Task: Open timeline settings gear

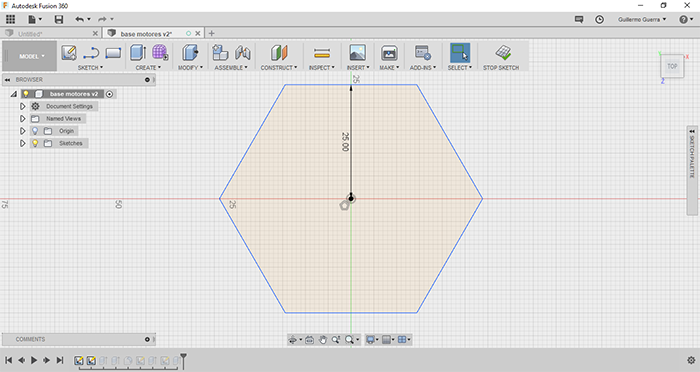Action: pos(691,360)
